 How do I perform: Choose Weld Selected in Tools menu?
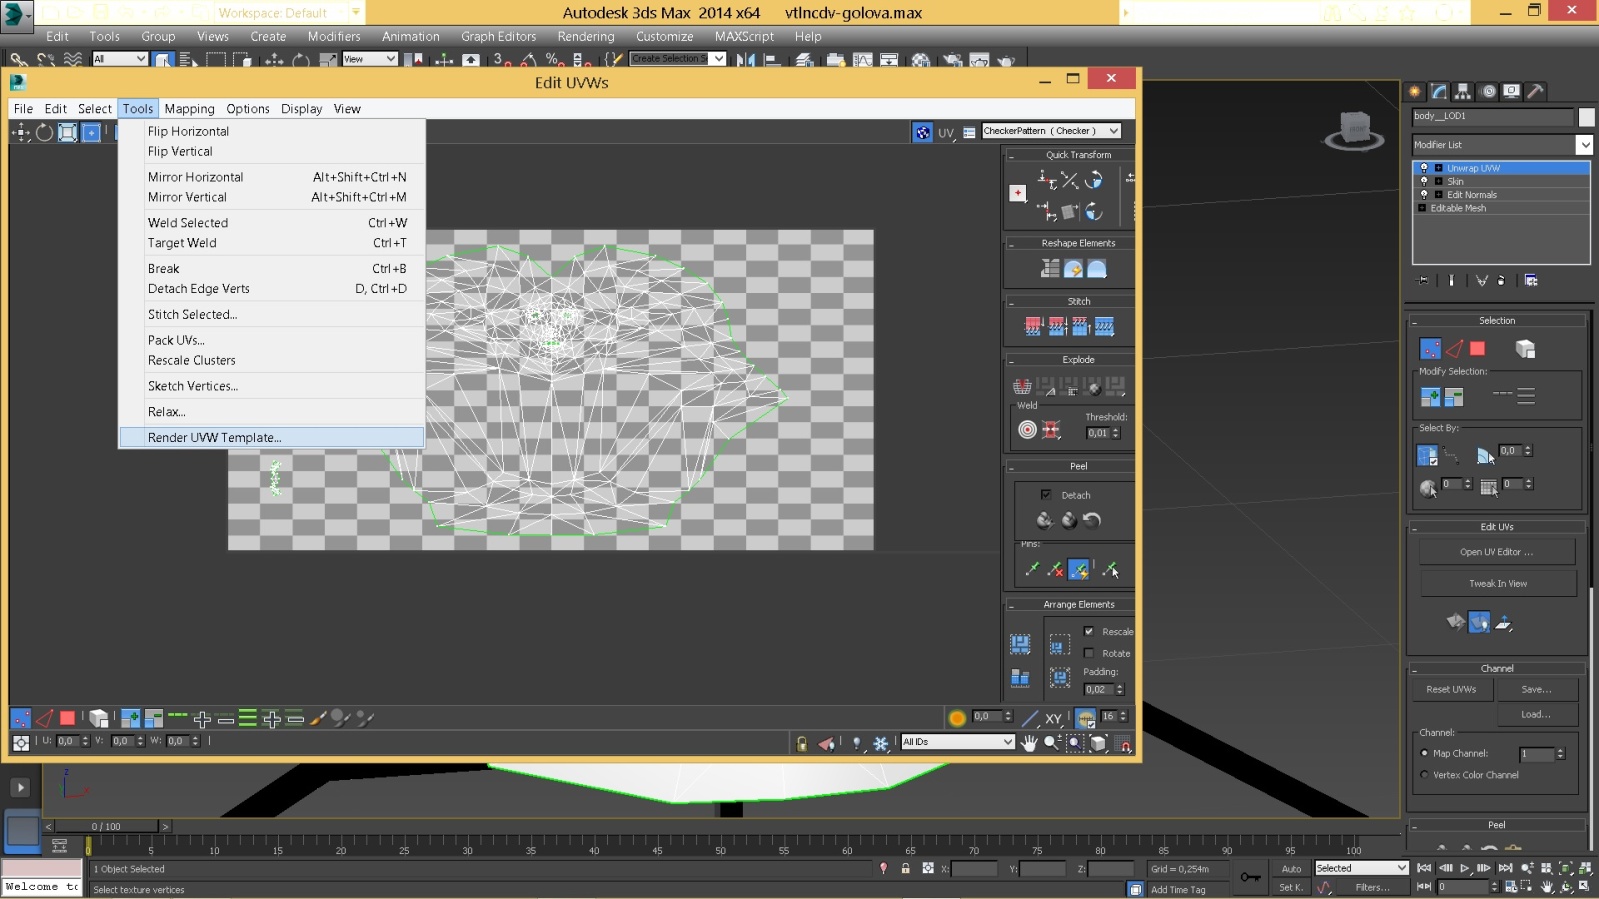271,223
